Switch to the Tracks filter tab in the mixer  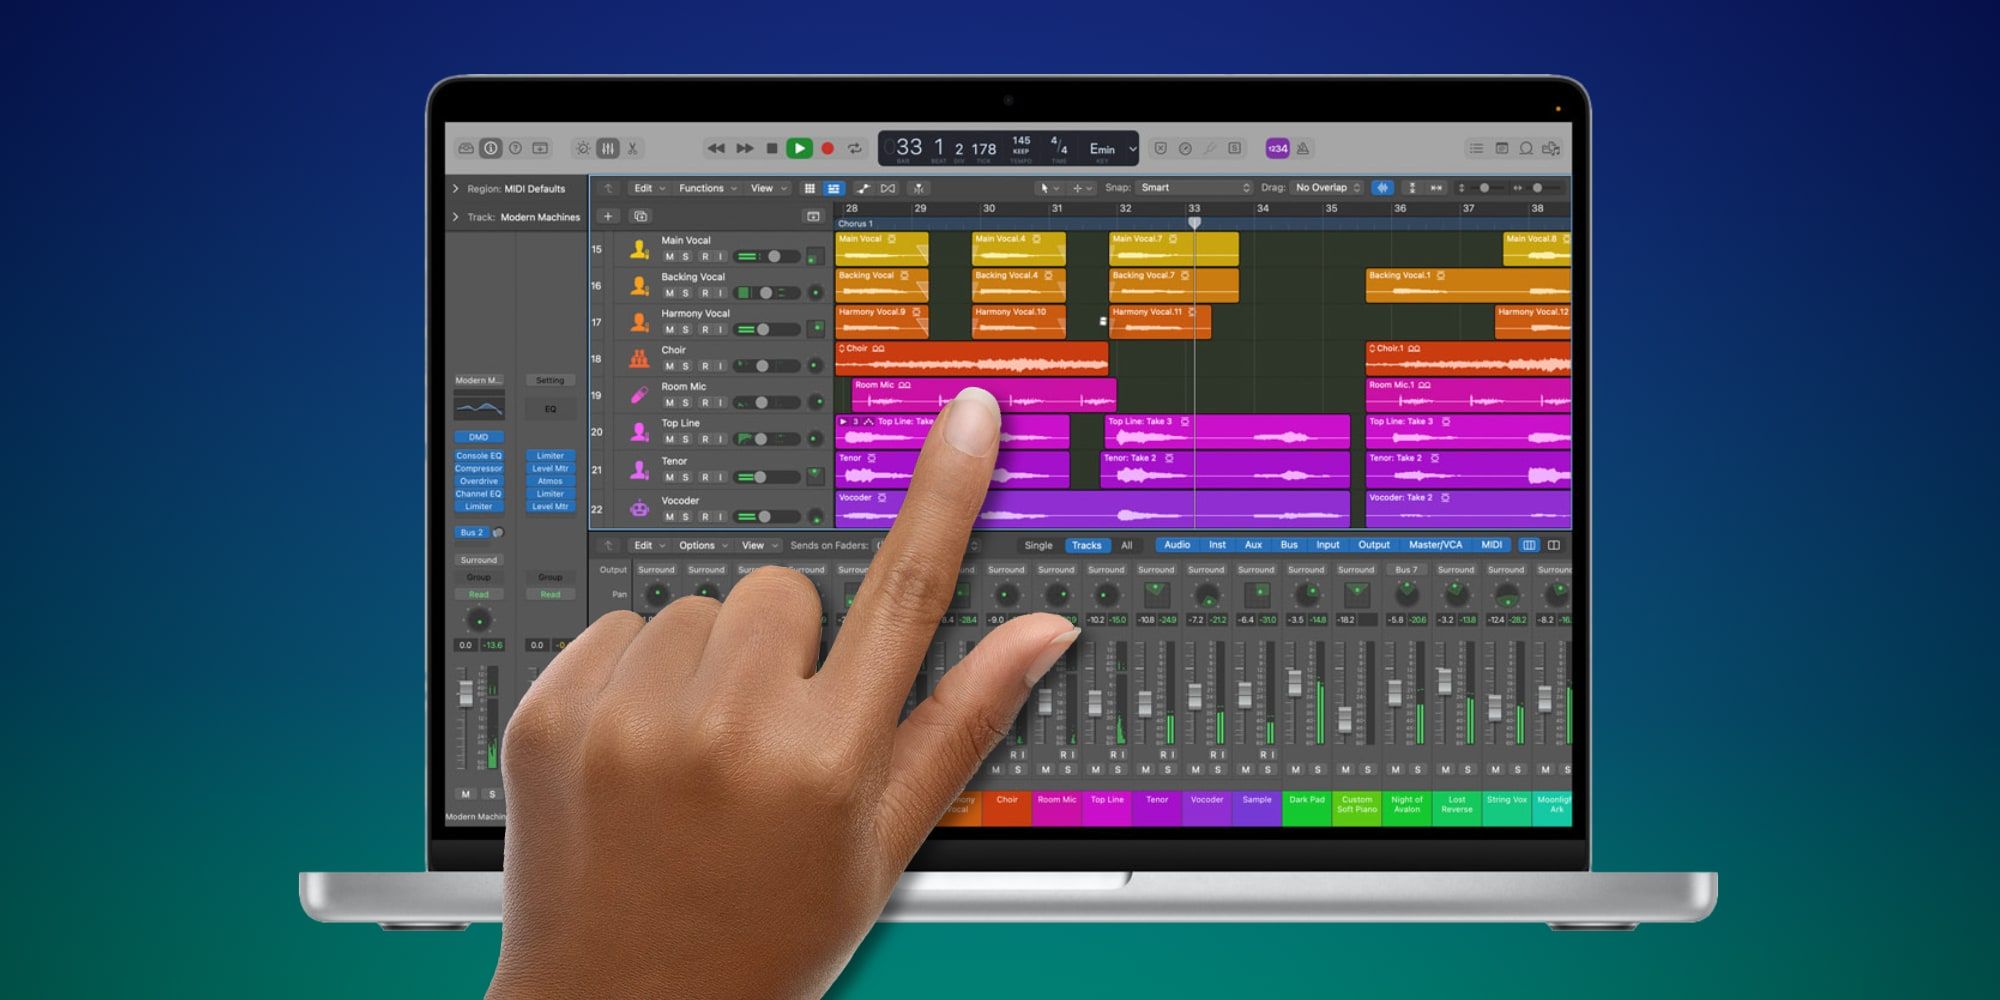[x=1087, y=545]
